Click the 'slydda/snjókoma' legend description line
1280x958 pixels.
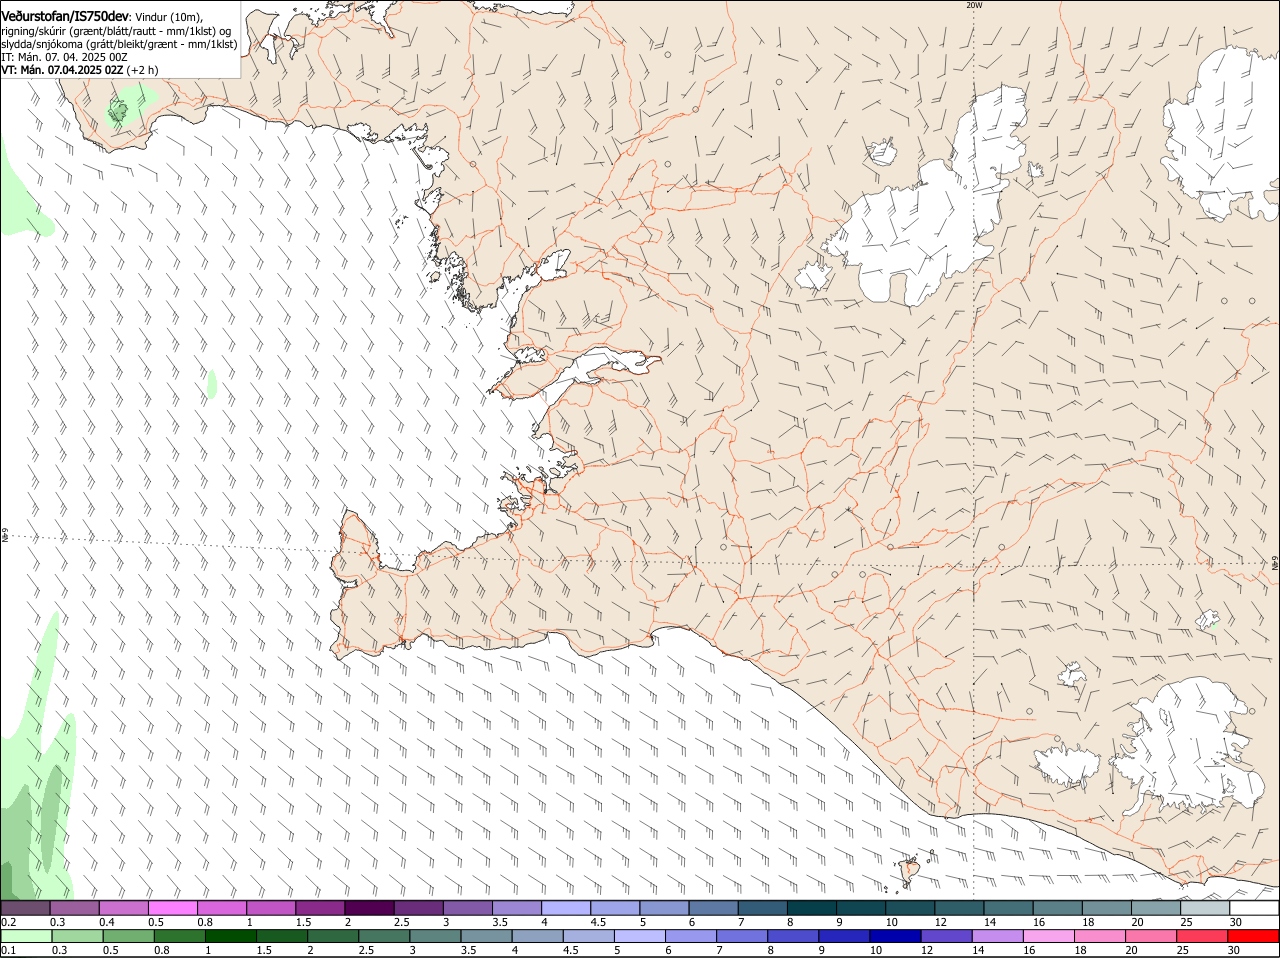[x=119, y=44]
